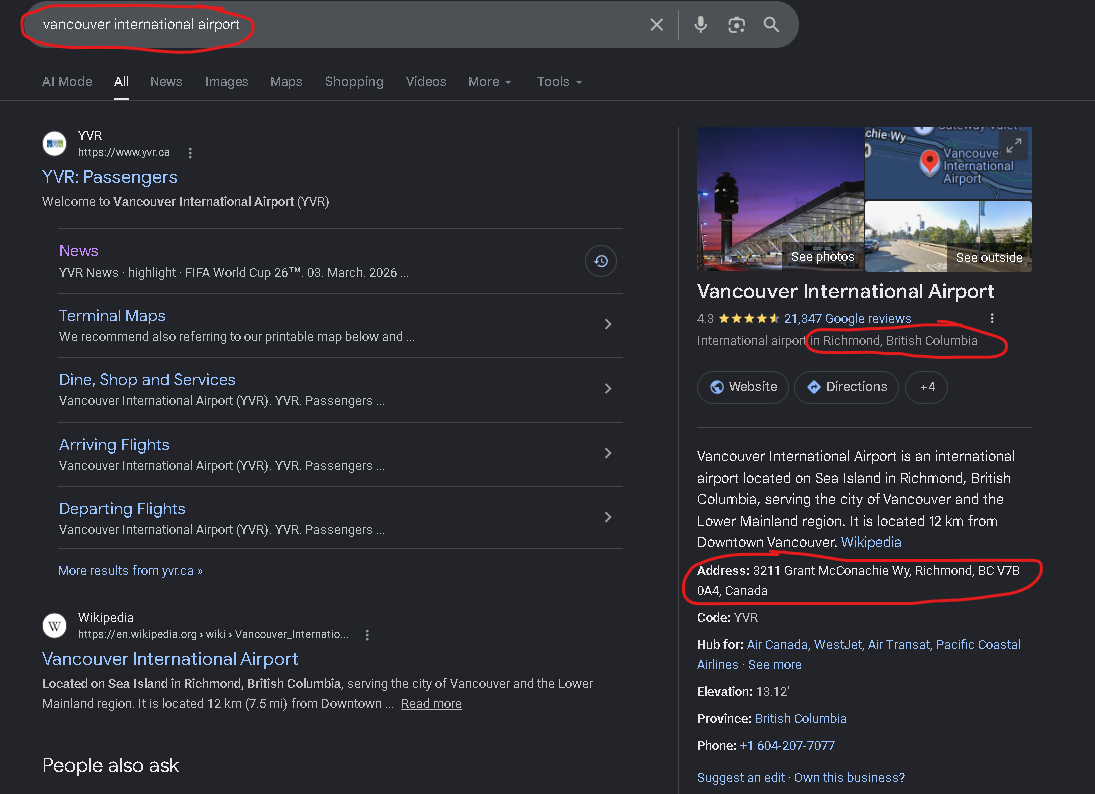
Task: Click See more after the hub airlines
Action: 774,665
